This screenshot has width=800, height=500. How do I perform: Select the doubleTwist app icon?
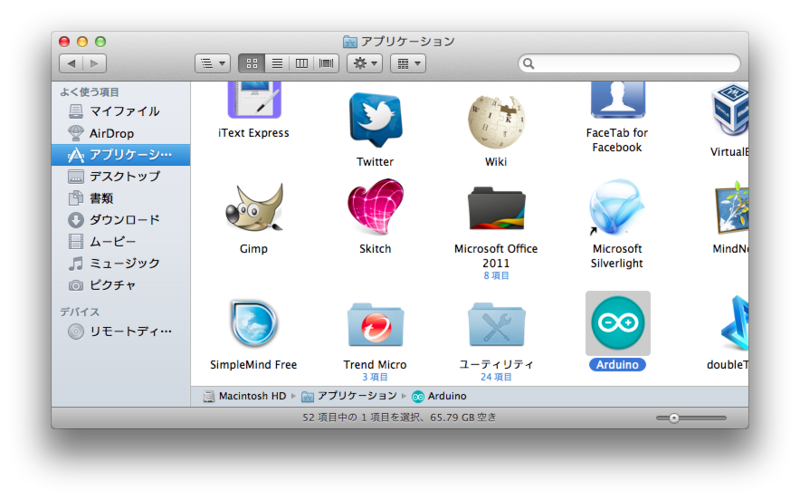734,323
